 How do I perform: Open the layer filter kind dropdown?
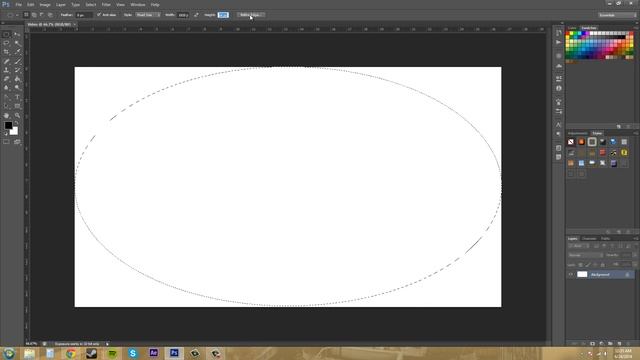(x=578, y=246)
